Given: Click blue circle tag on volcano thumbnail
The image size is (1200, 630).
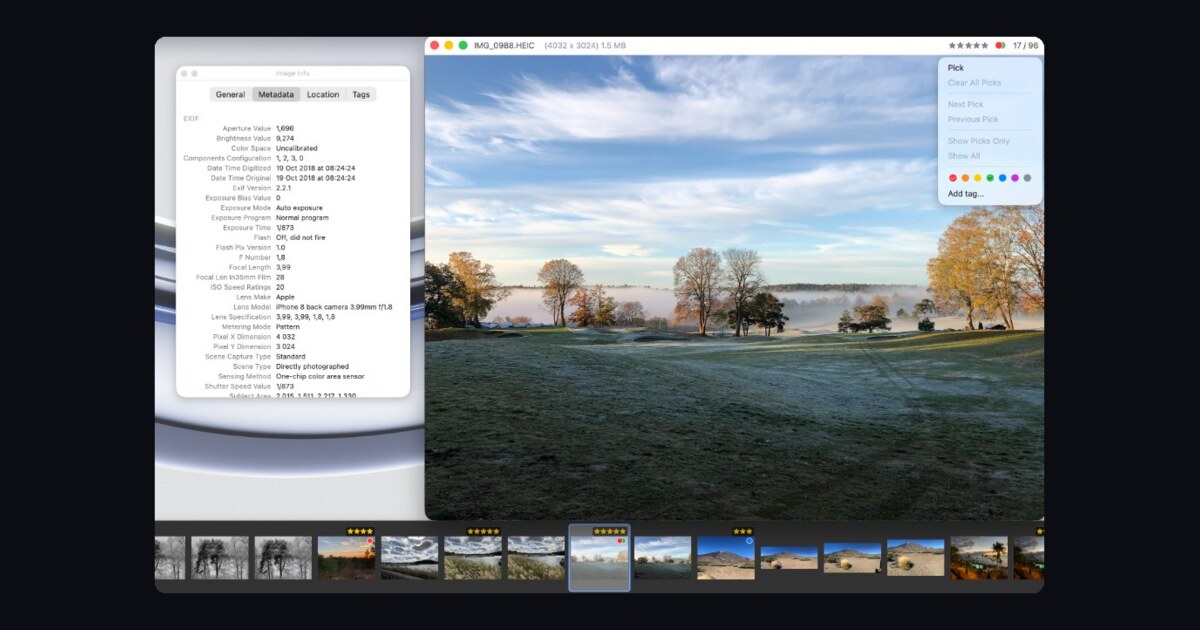Looking at the screenshot, I should [749, 541].
